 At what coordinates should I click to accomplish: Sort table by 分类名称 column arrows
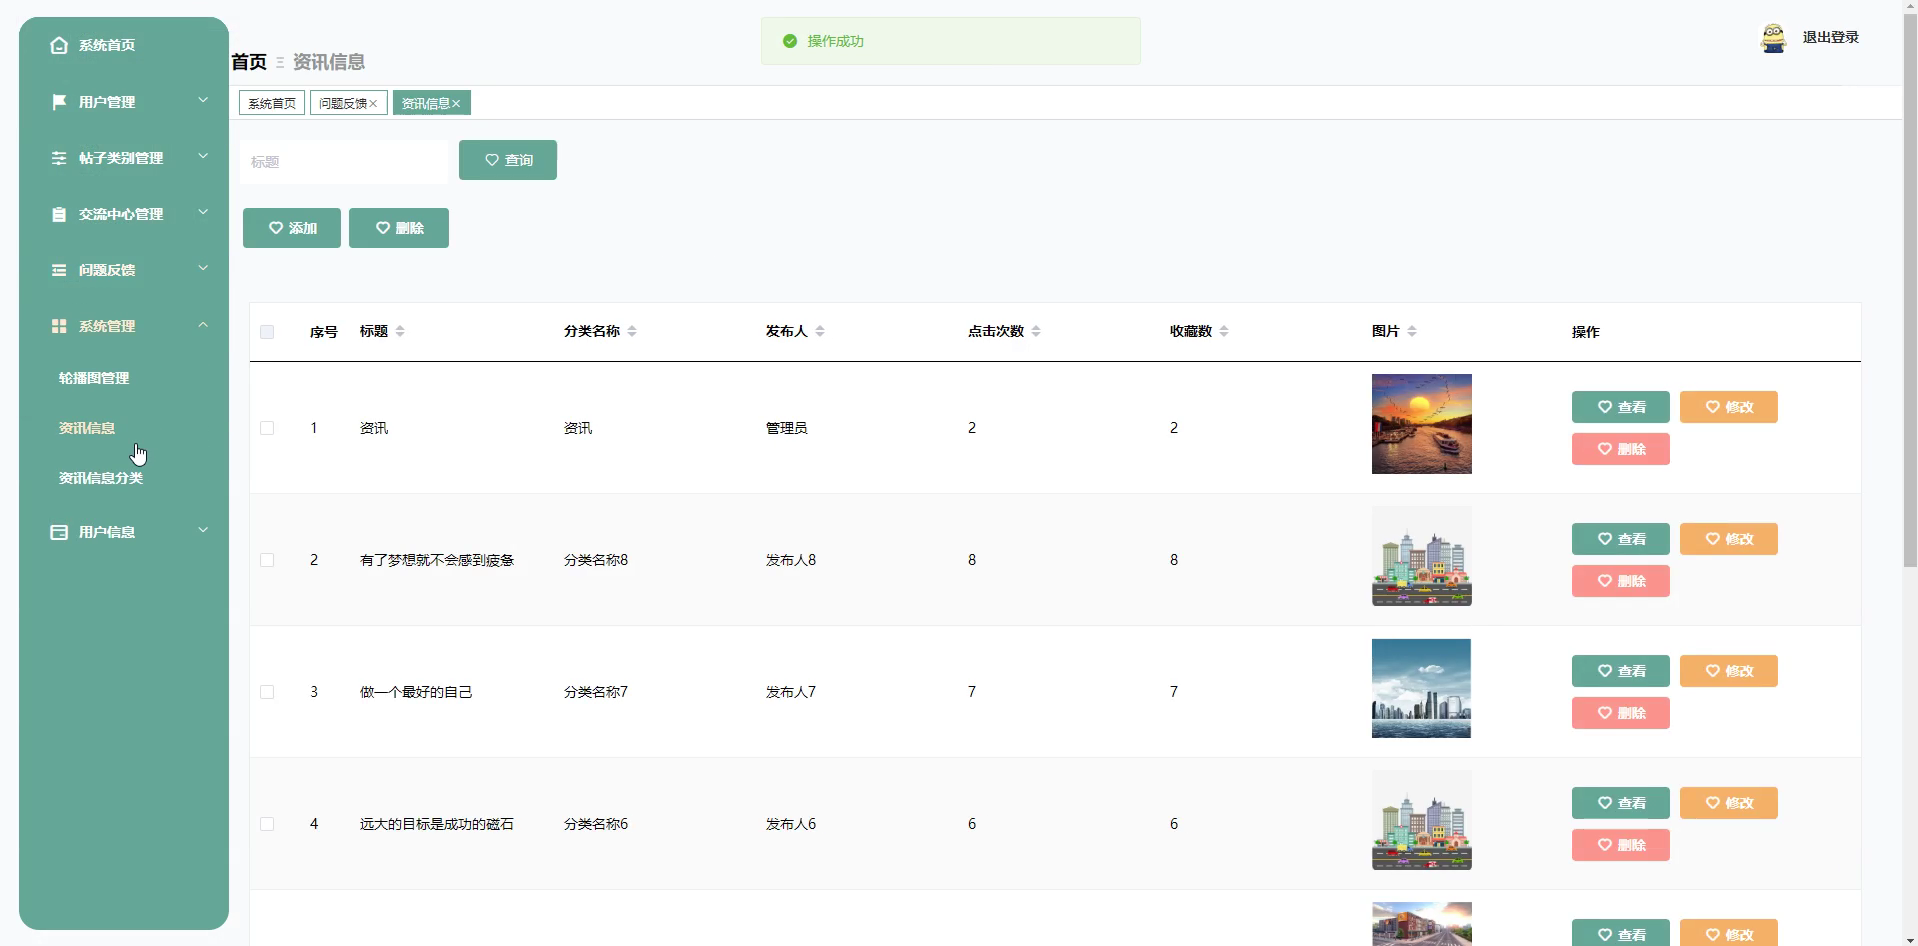(x=632, y=331)
